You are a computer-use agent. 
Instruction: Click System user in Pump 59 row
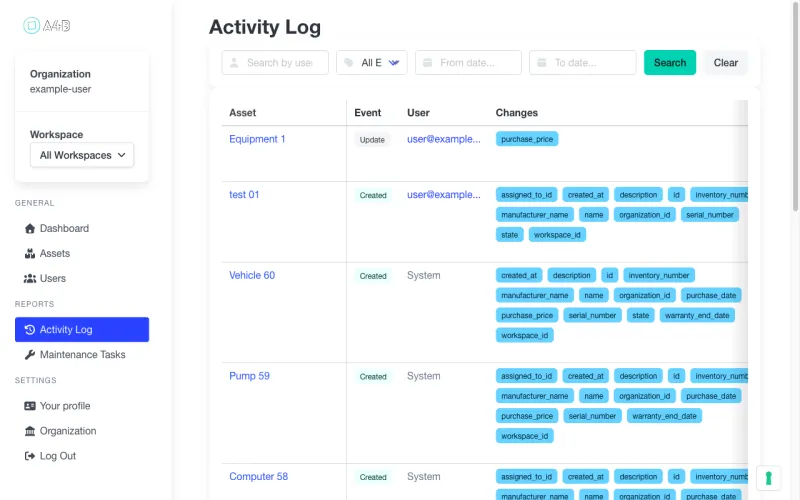[423, 376]
